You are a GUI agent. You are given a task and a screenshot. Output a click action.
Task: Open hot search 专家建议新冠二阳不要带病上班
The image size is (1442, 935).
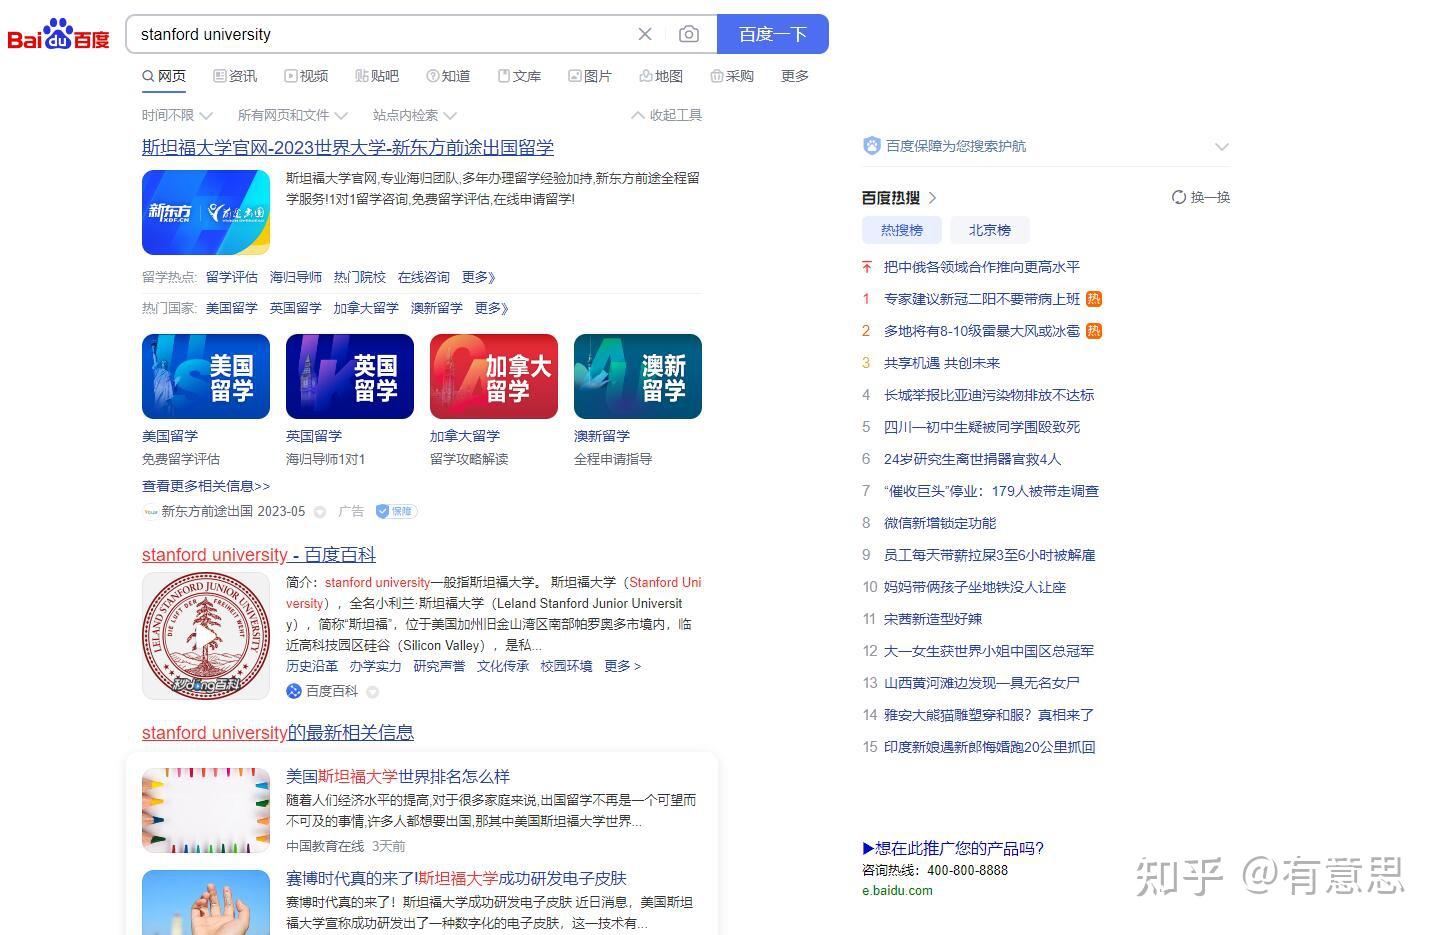click(x=982, y=299)
